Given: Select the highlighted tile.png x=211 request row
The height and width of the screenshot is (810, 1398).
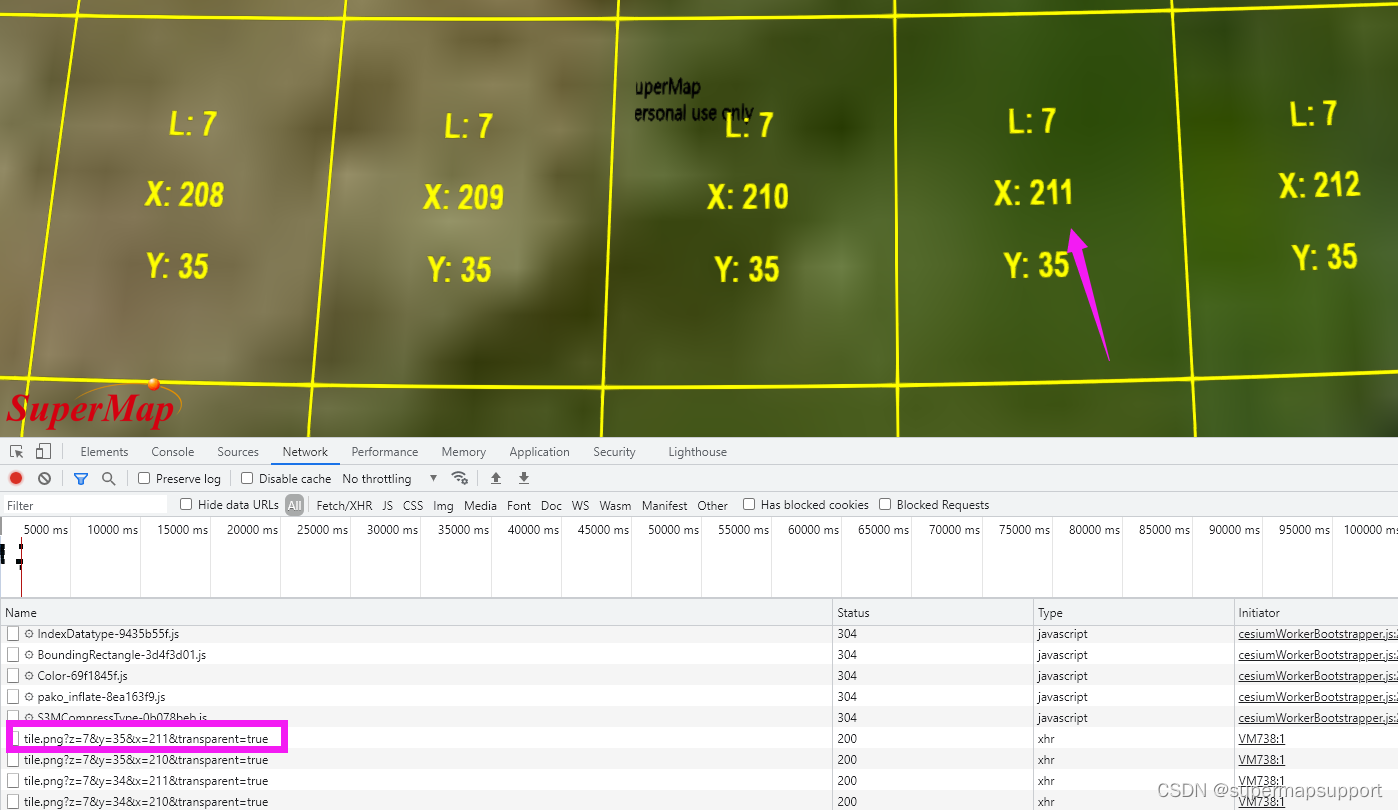Looking at the screenshot, I should click(x=145, y=738).
